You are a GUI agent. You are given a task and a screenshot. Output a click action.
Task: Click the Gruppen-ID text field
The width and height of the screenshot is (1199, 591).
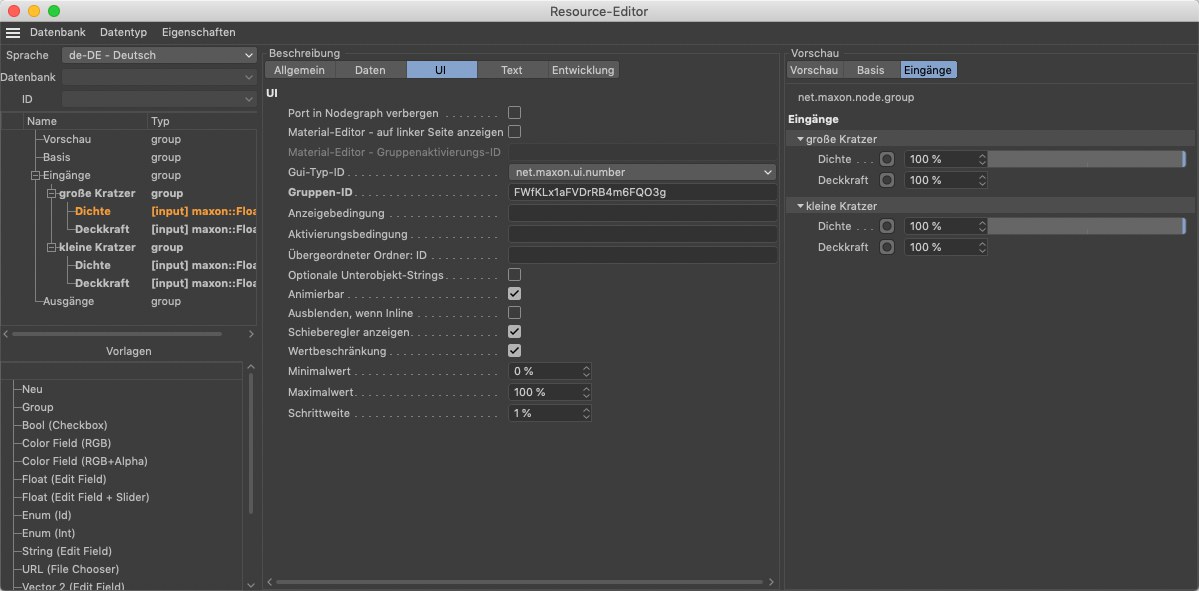(x=642, y=192)
